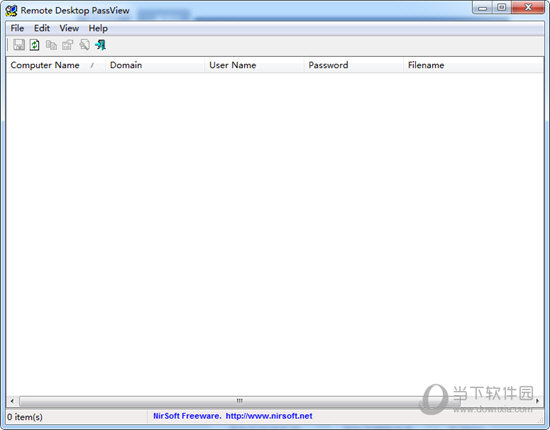Click the Refresh toolbar icon
The width and height of the screenshot is (550, 430).
(34, 45)
